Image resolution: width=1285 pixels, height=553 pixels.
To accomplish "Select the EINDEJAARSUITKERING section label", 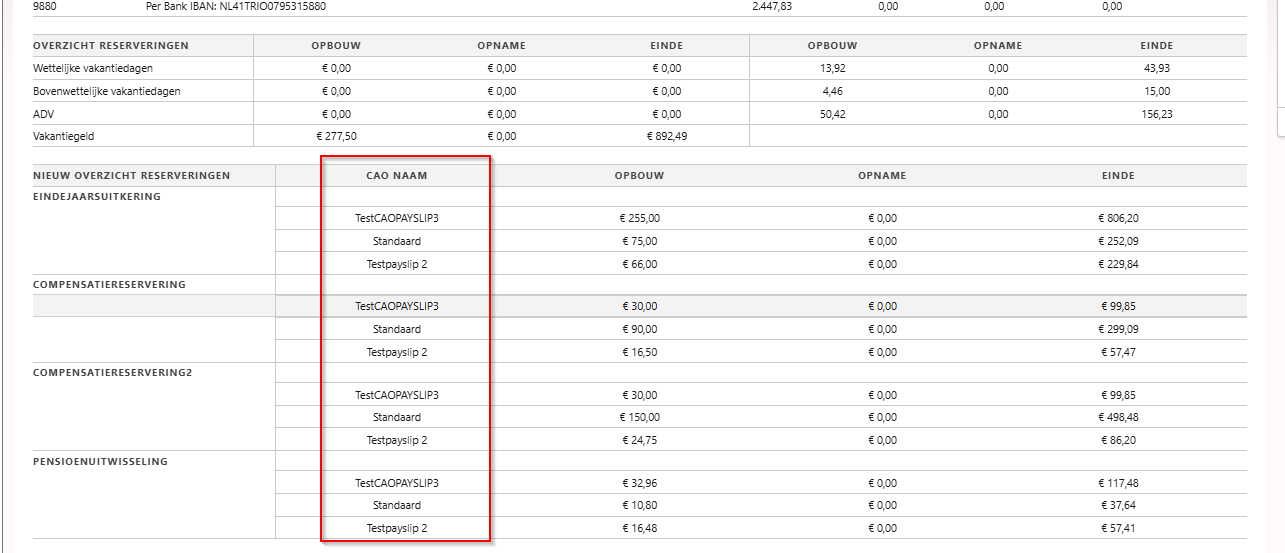I will (97, 197).
